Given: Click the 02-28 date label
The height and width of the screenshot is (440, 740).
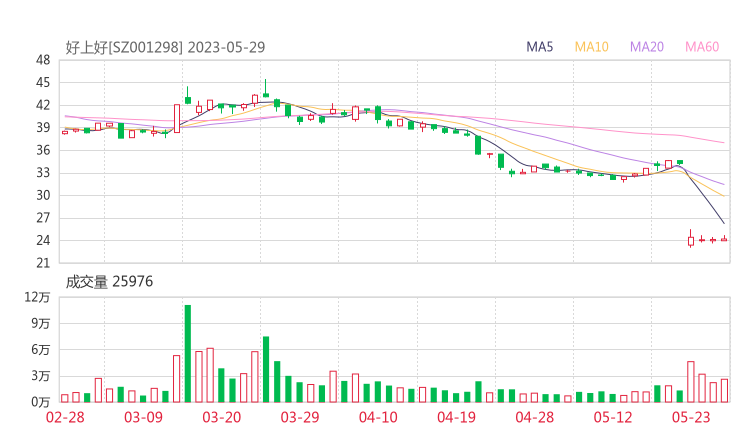Looking at the screenshot, I should [x=65, y=417].
